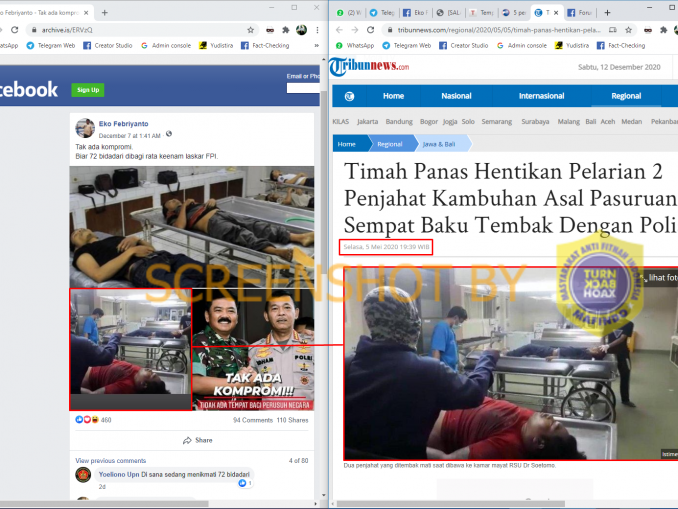Image resolution: width=678 pixels, height=509 pixels.
Task: Open the post's reactions icons
Action: point(87,419)
